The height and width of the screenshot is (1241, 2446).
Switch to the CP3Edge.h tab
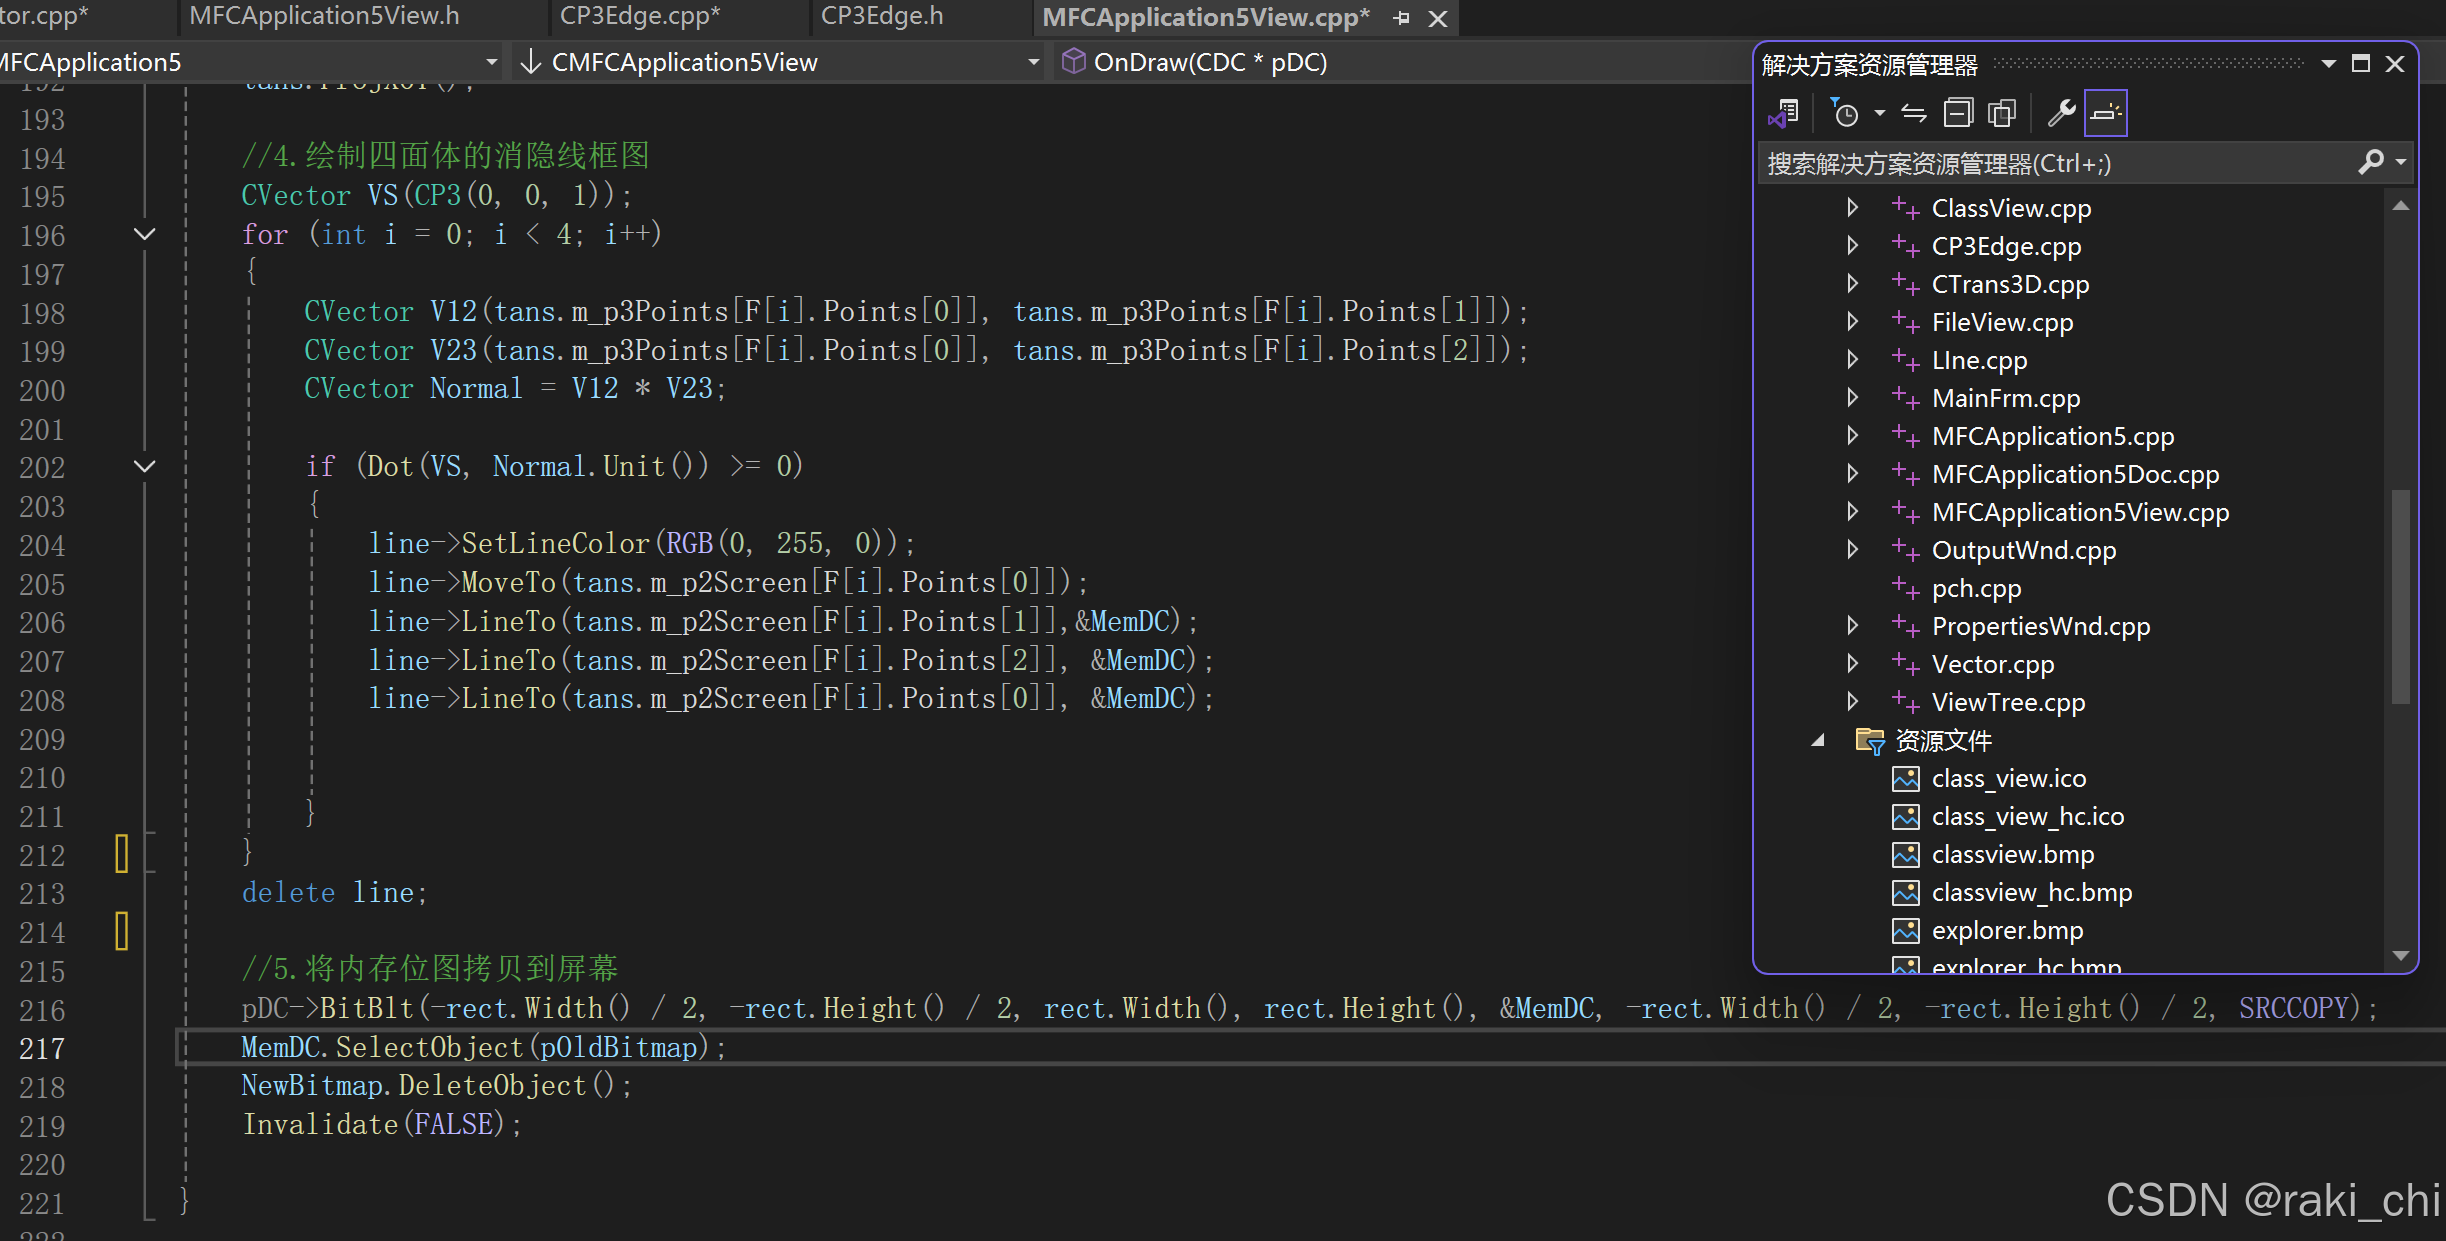coord(881,16)
